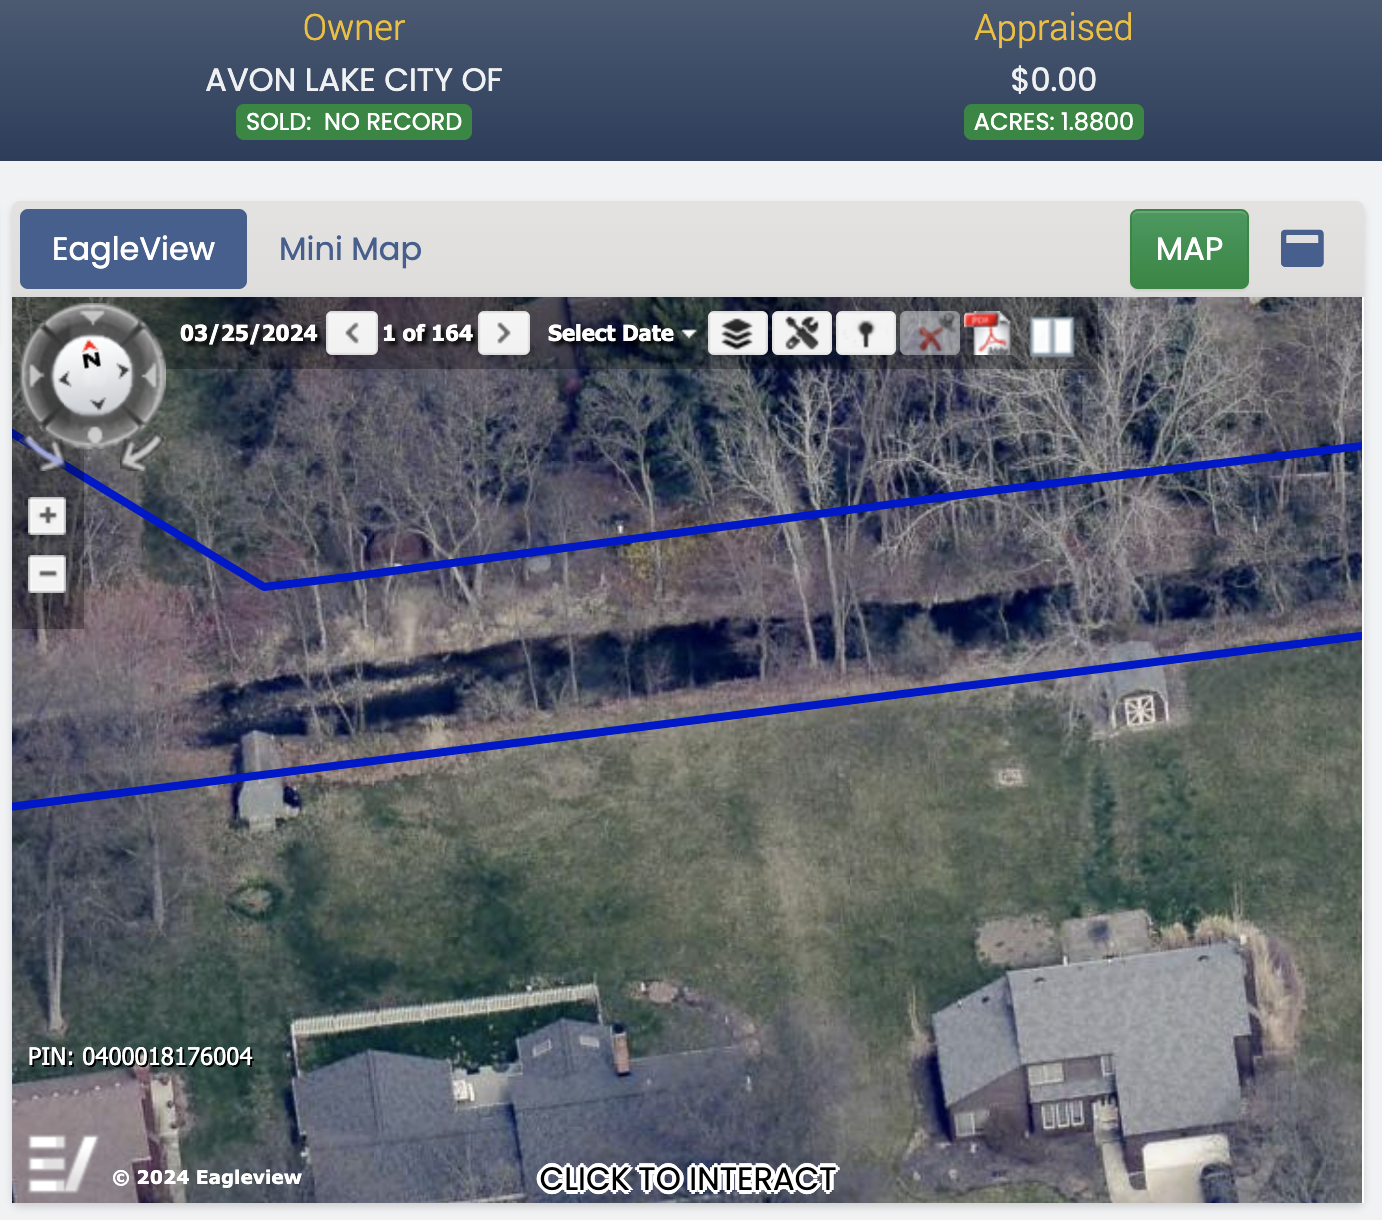Select the EagleView tab
The width and height of the screenshot is (1382, 1220).
click(133, 249)
